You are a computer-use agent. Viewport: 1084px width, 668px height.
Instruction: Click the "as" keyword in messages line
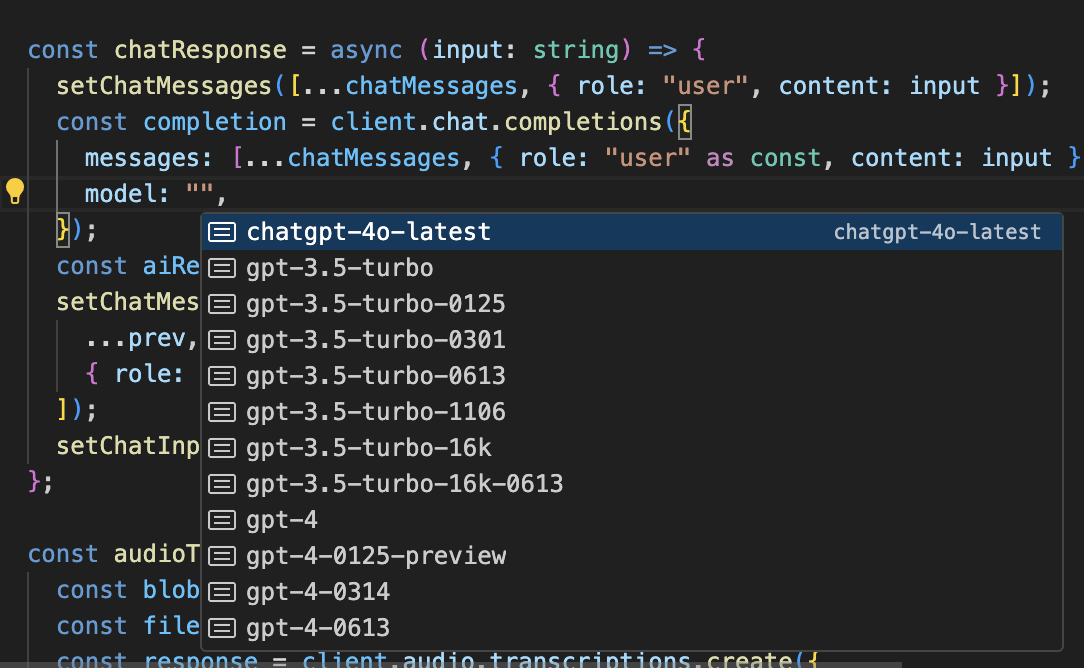(720, 158)
